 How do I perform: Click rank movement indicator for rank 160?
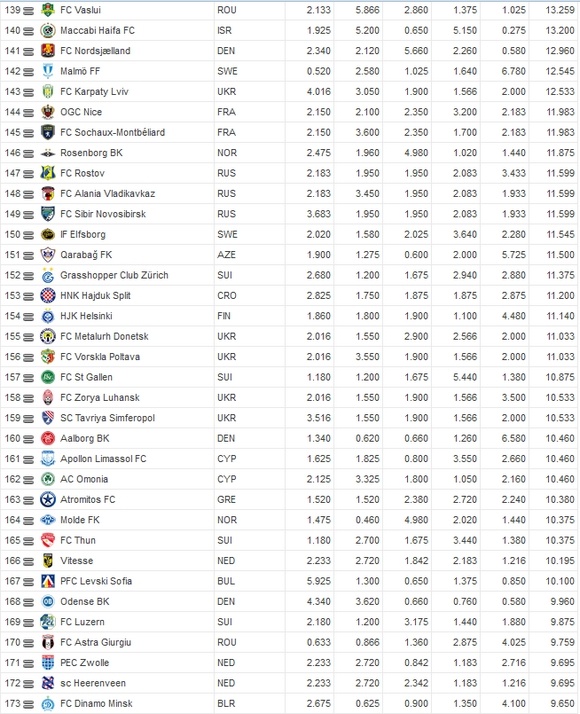[28, 439]
